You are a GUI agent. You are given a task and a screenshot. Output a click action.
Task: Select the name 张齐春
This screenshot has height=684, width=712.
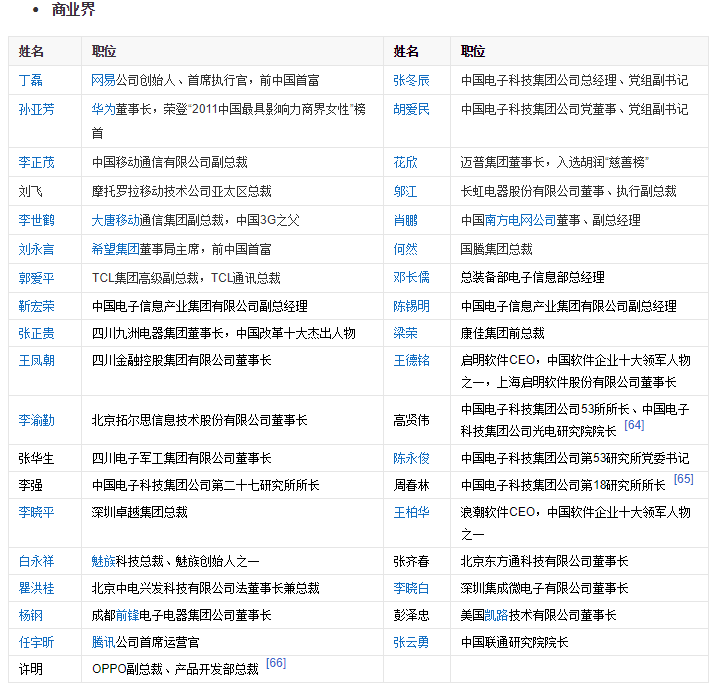point(411,561)
